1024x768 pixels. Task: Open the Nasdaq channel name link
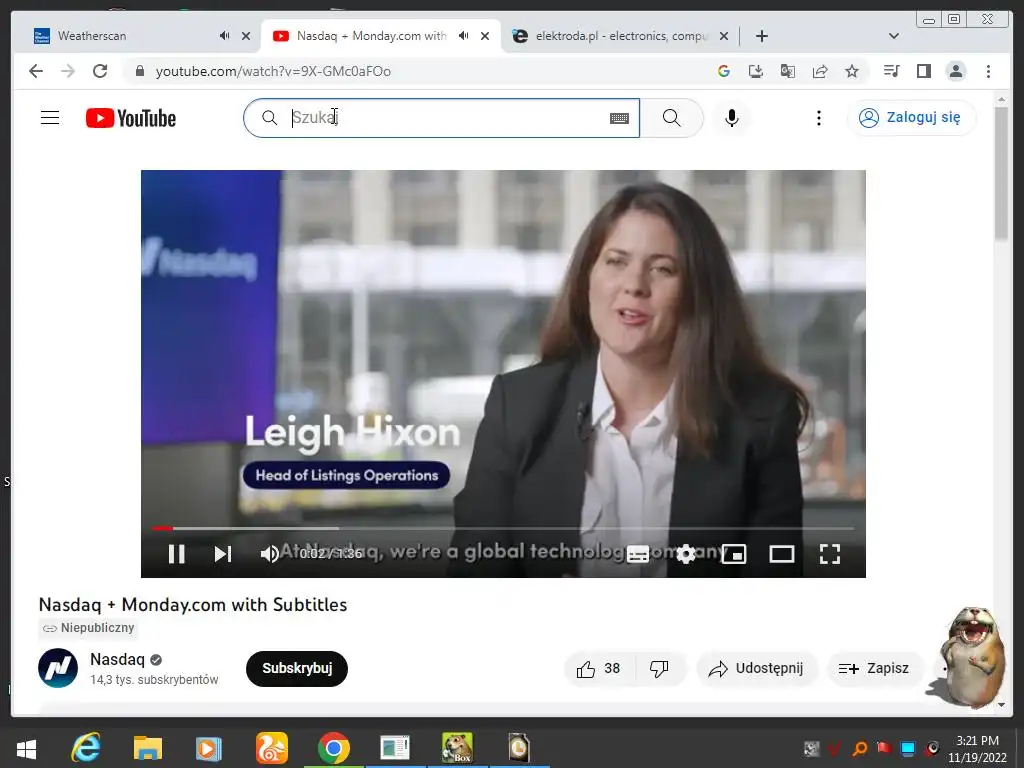pos(117,659)
